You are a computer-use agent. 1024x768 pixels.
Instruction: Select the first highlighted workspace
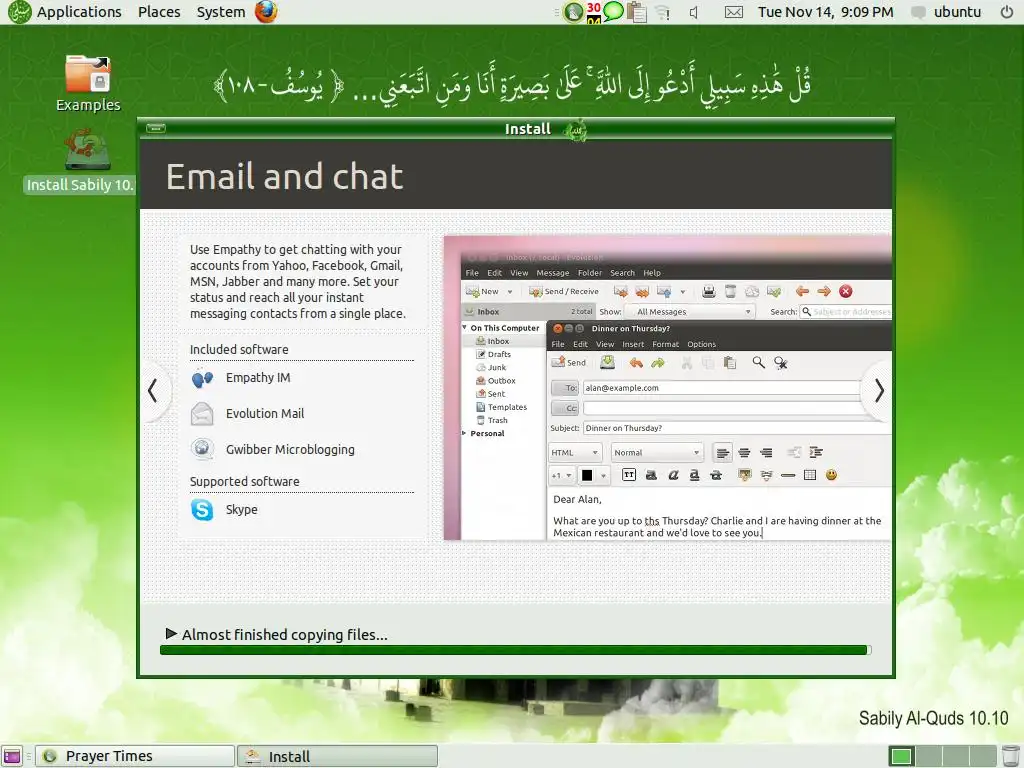(901, 756)
